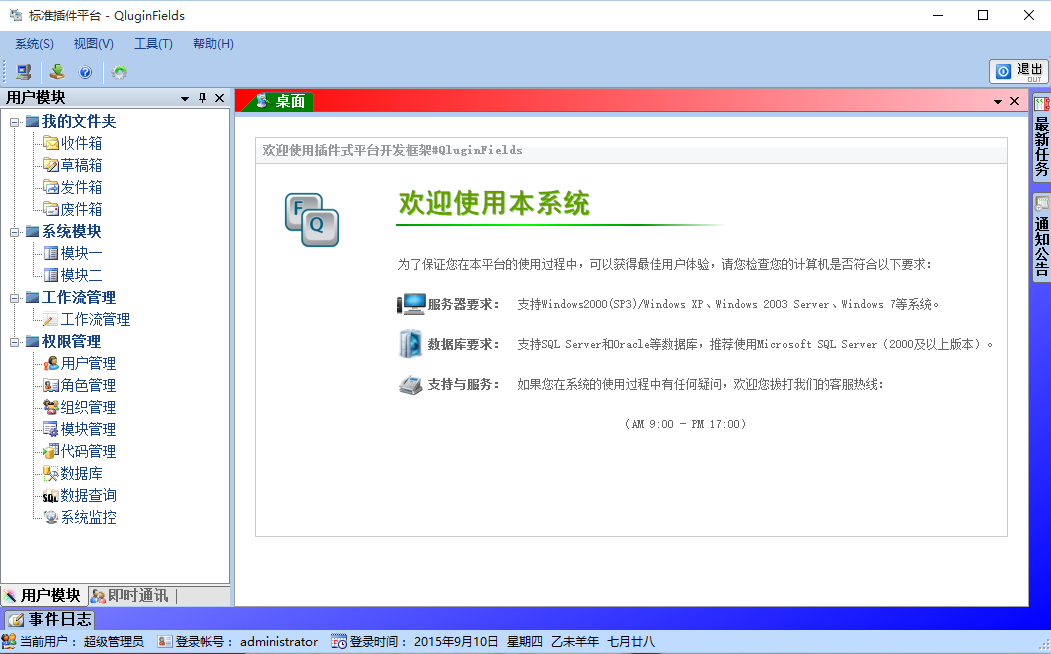Click the 发件箱 outbox folder icon

coord(51,187)
